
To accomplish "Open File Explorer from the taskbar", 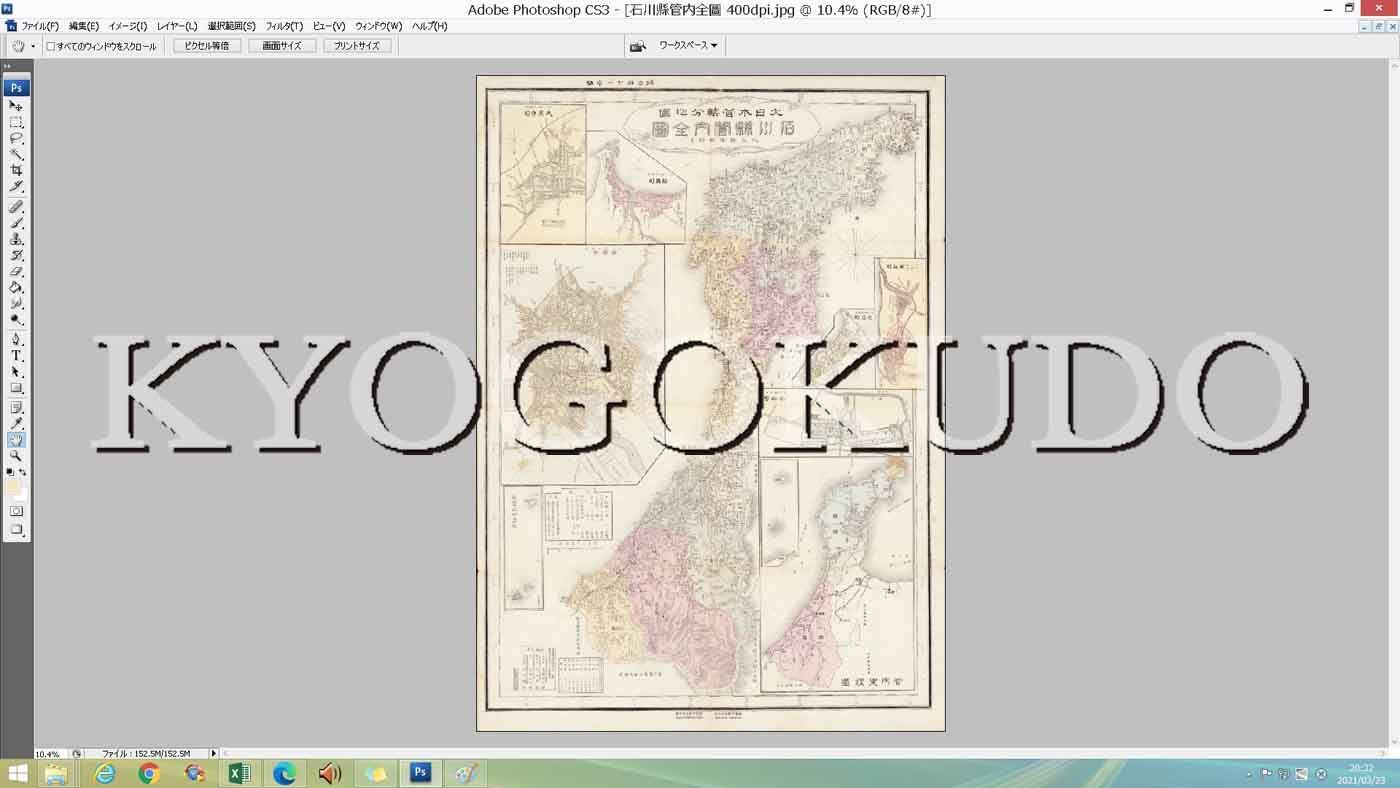I will [x=55, y=773].
